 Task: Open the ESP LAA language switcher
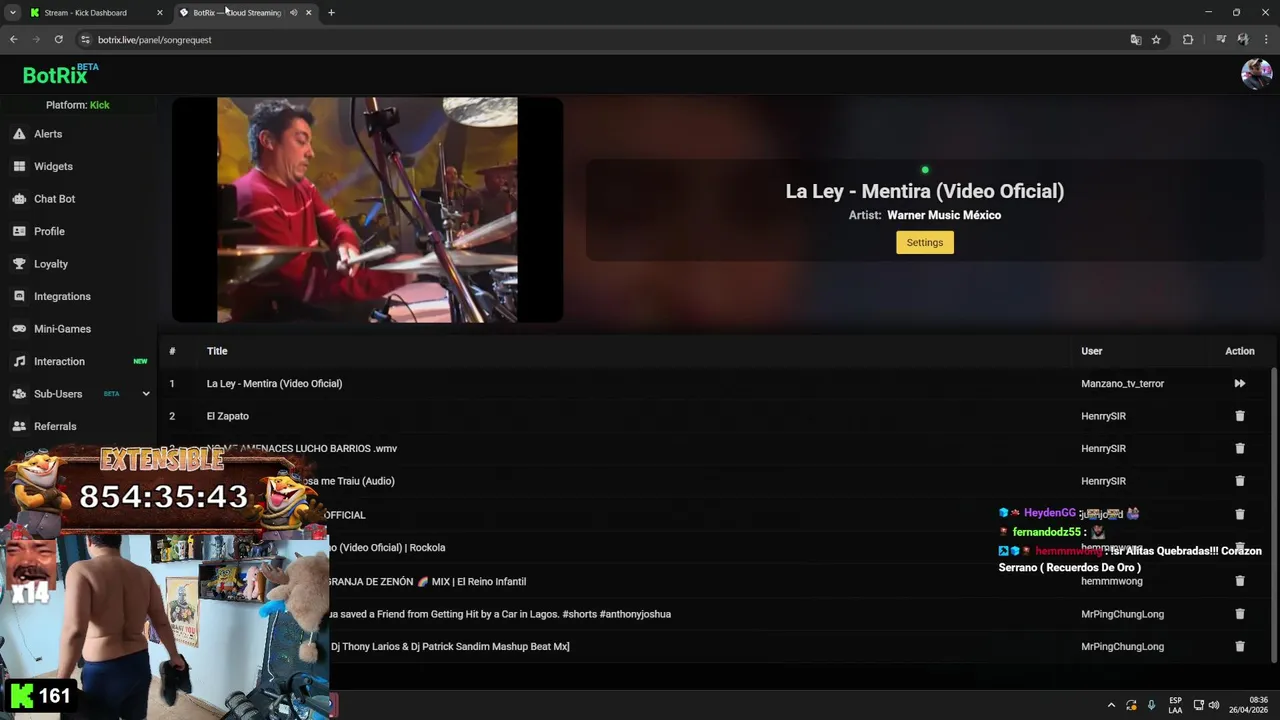1175,705
